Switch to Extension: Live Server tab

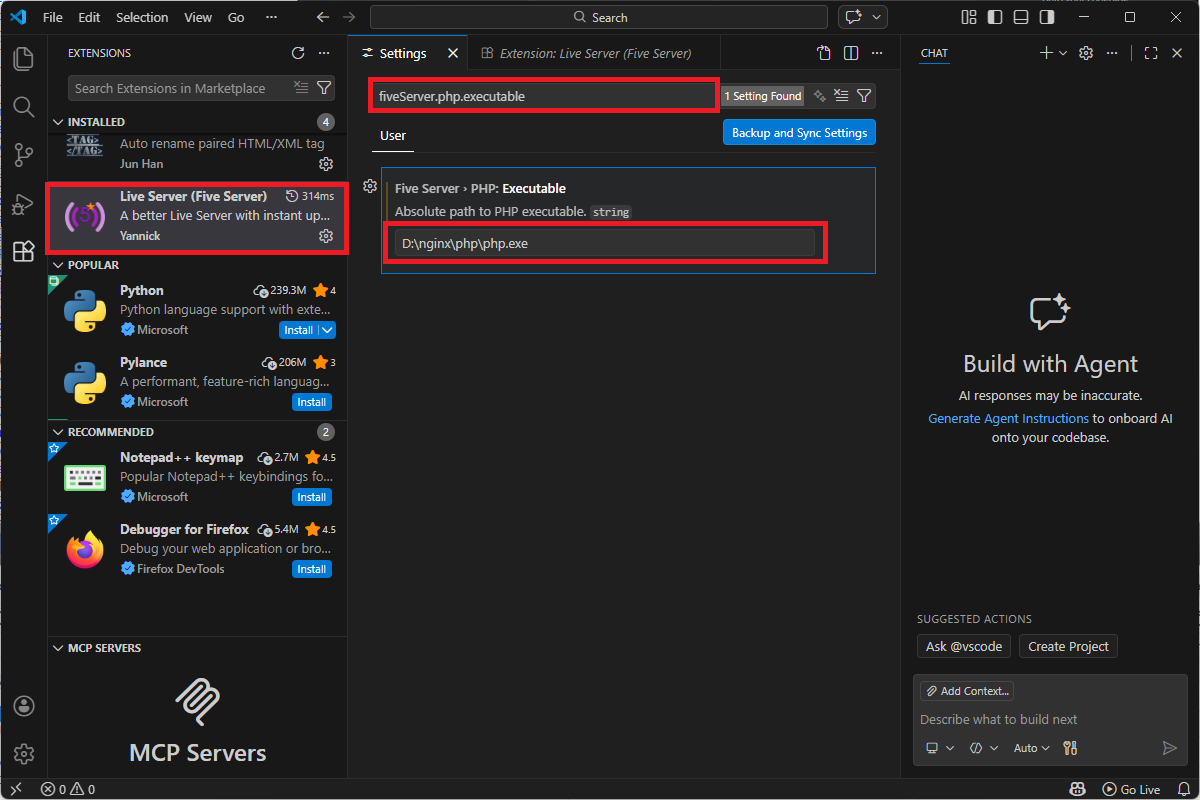[x=588, y=53]
